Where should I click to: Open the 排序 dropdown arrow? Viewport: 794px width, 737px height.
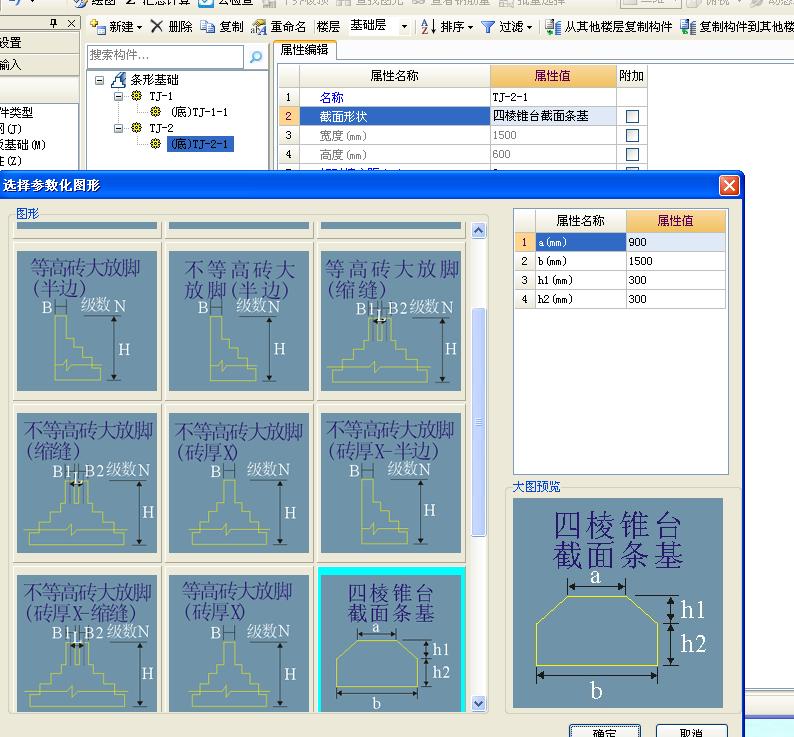click(x=470, y=27)
